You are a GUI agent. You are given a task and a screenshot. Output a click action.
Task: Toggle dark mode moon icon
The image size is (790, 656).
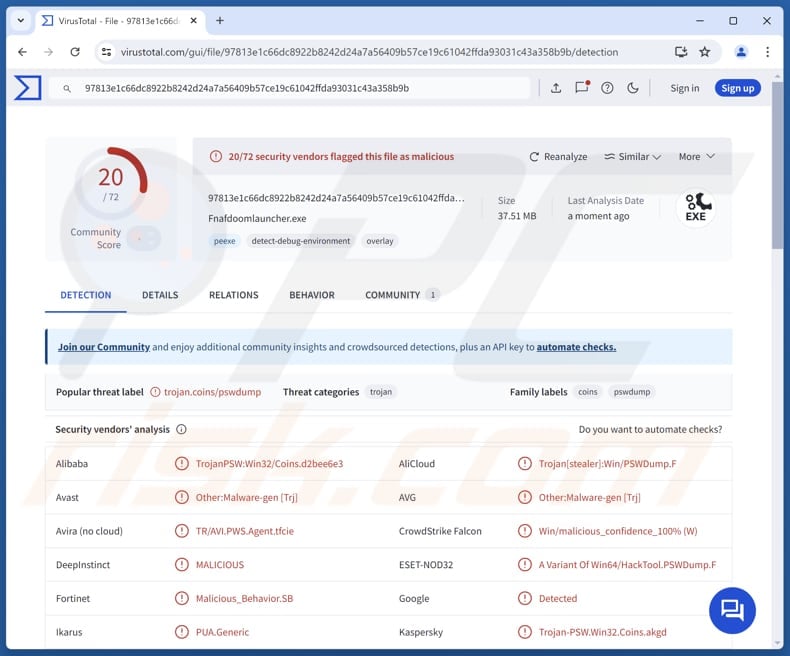[633, 88]
